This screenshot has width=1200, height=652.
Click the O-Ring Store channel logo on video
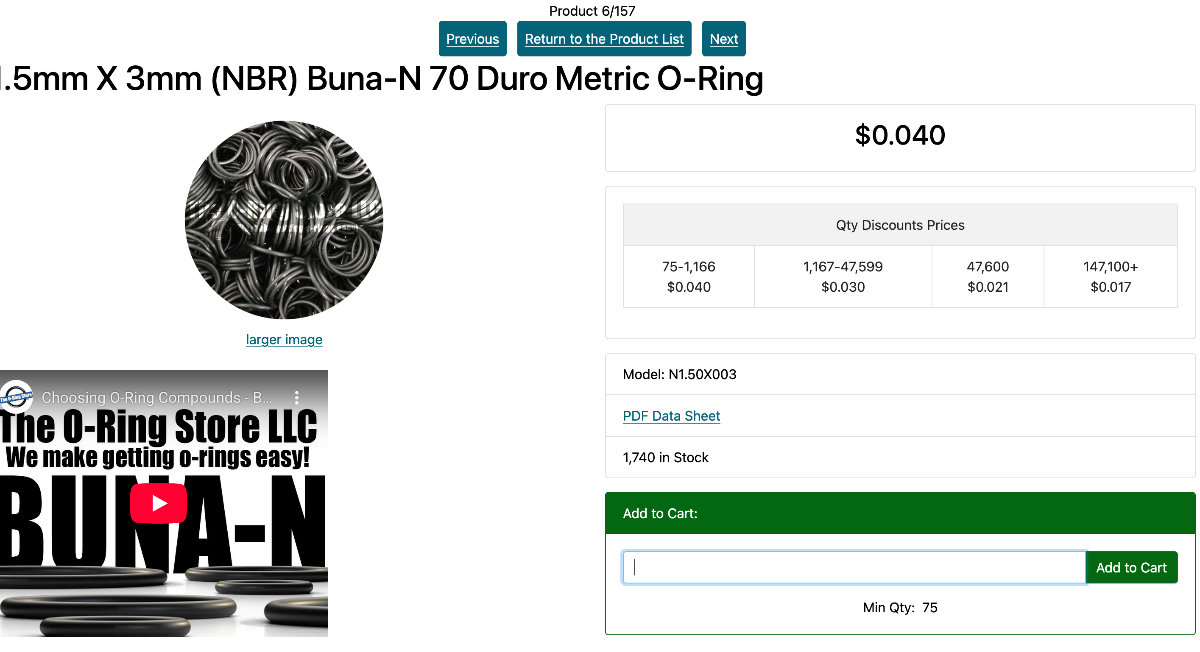(x=16, y=397)
